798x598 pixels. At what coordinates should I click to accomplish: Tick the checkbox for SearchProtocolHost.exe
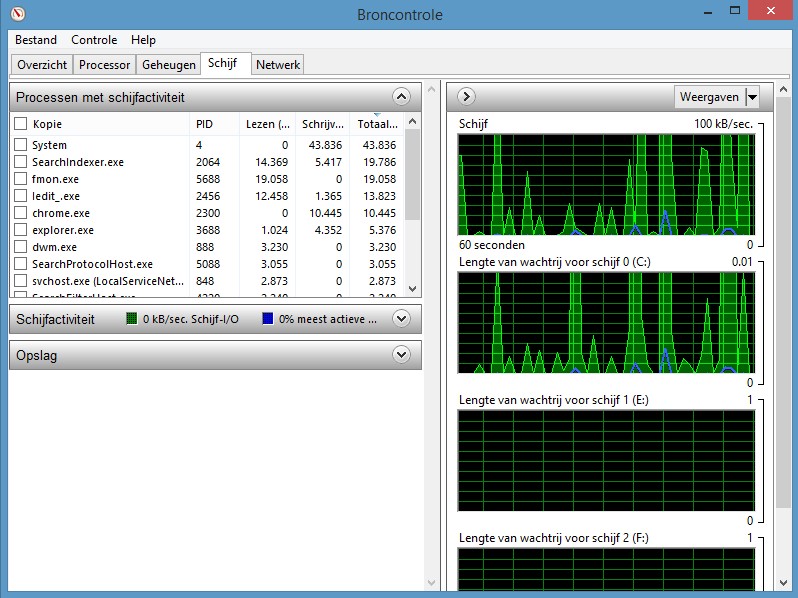20,264
